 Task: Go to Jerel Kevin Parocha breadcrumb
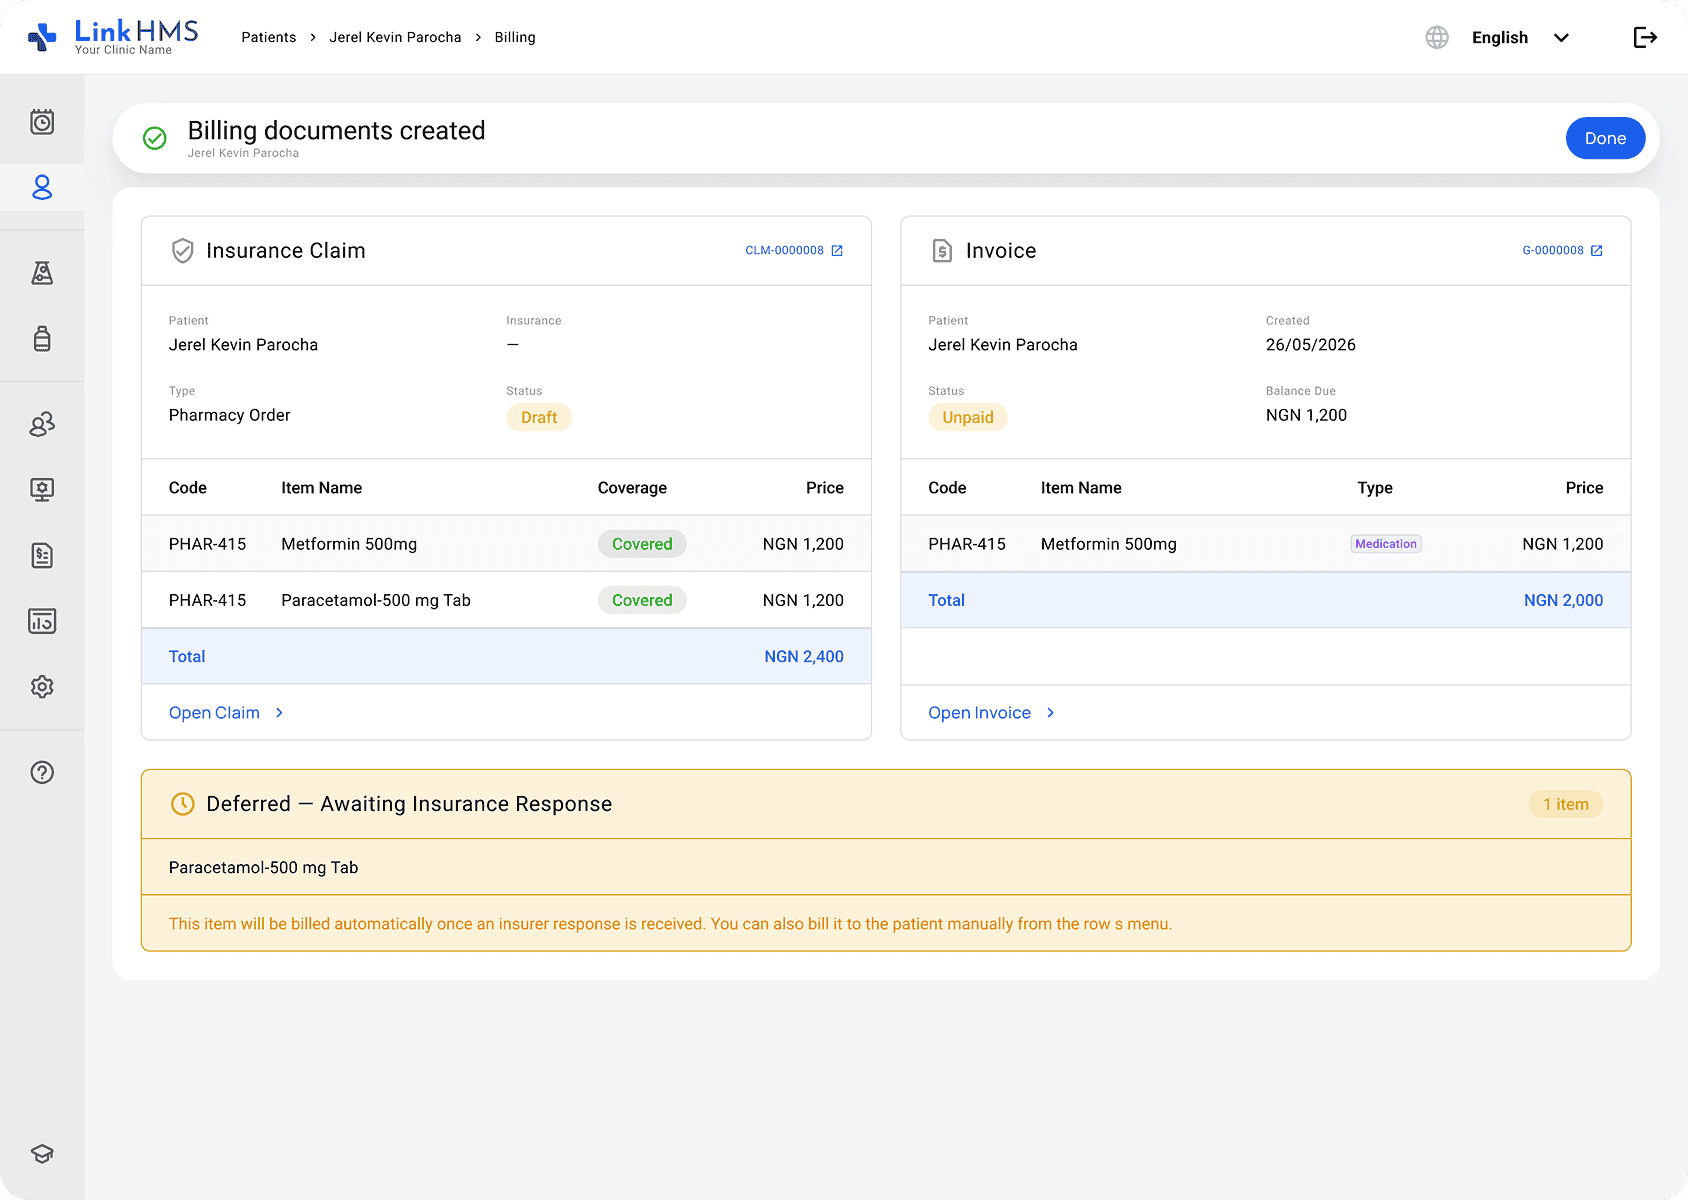(395, 37)
